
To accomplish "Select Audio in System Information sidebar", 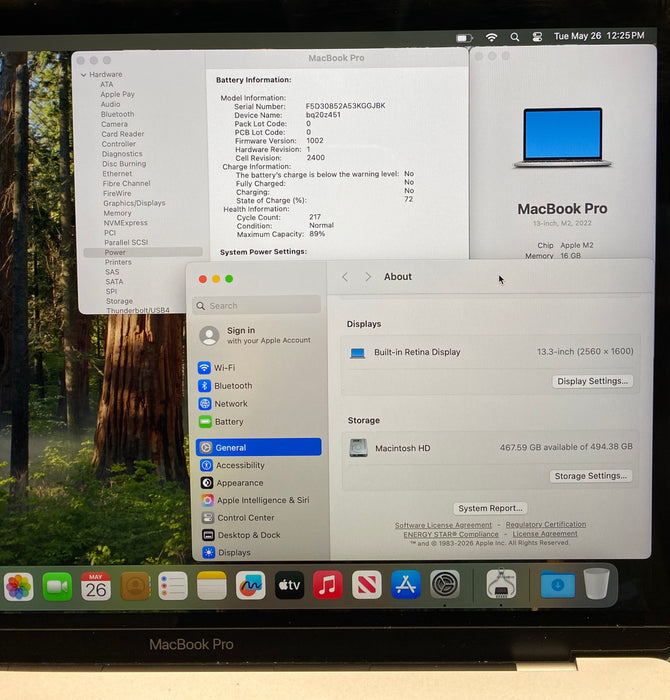I will [x=110, y=104].
